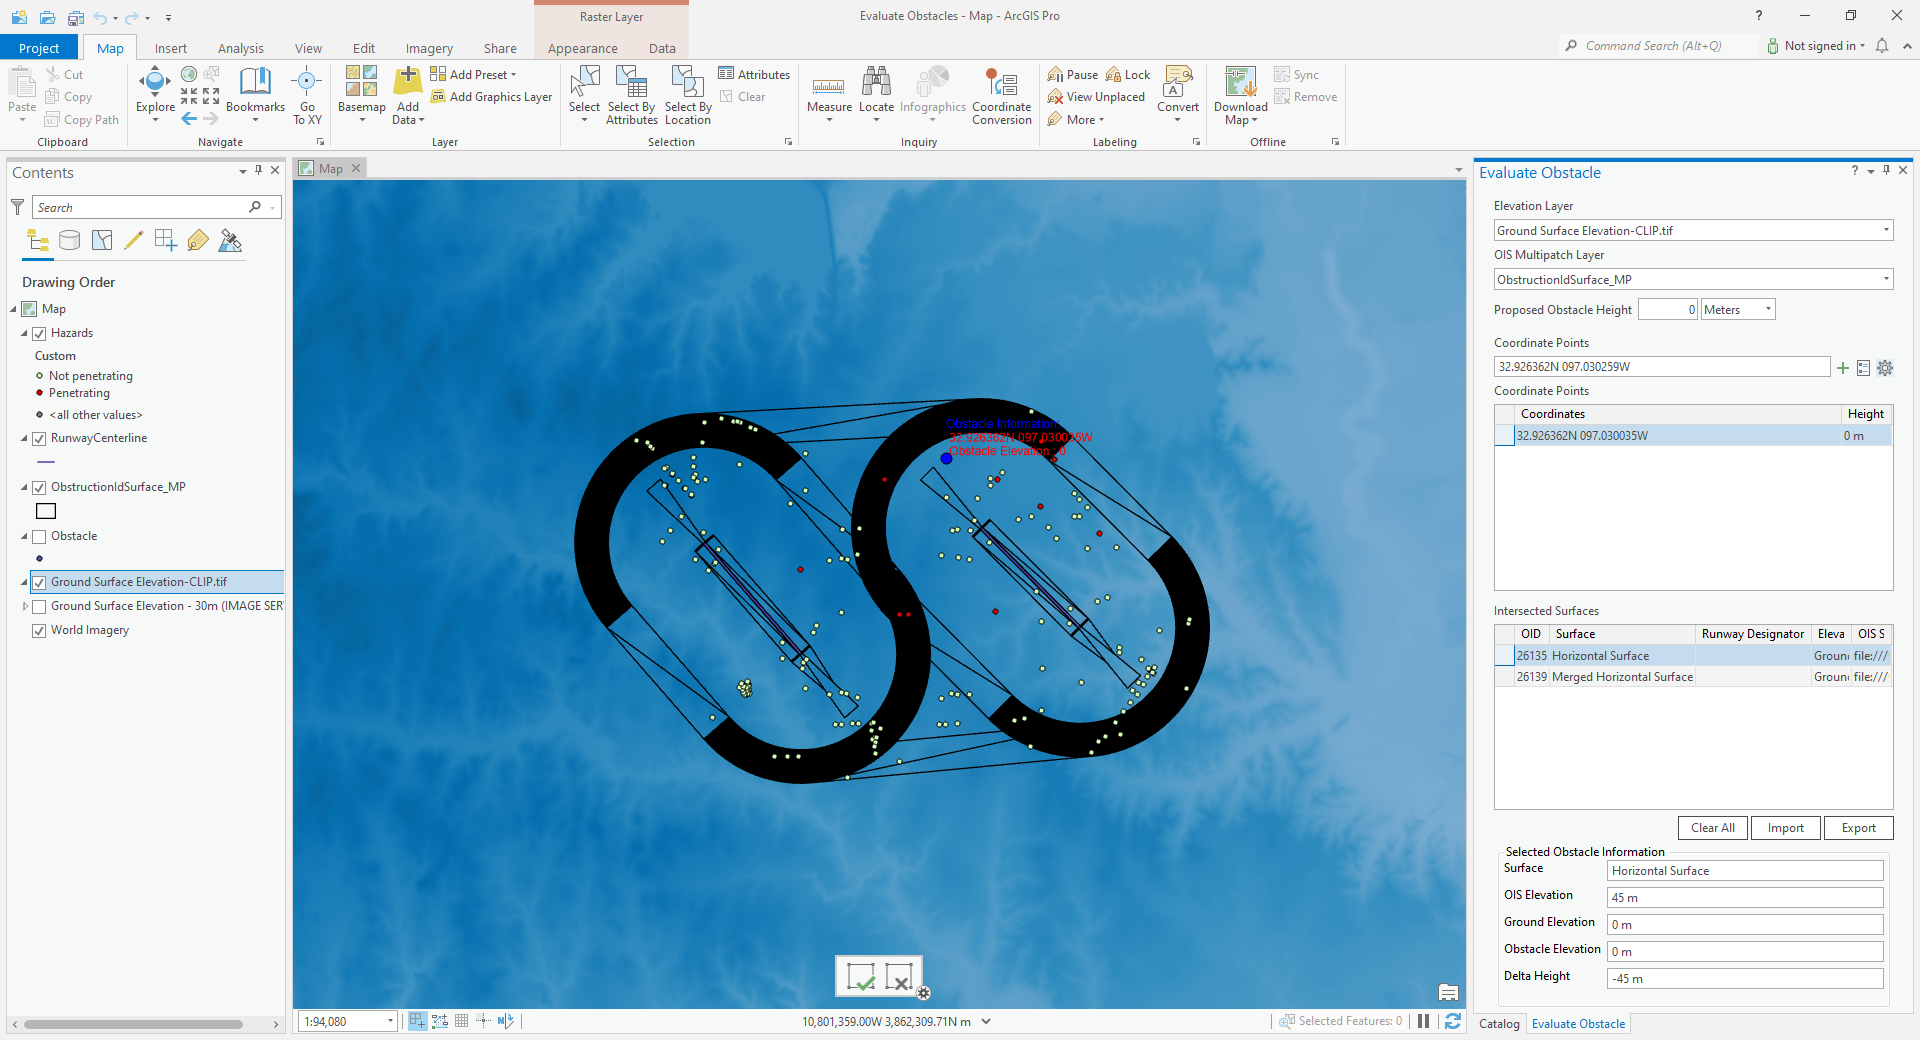Open the OIS Multipatch Layer dropdown
This screenshot has height=1040, width=1920.
click(1886, 279)
